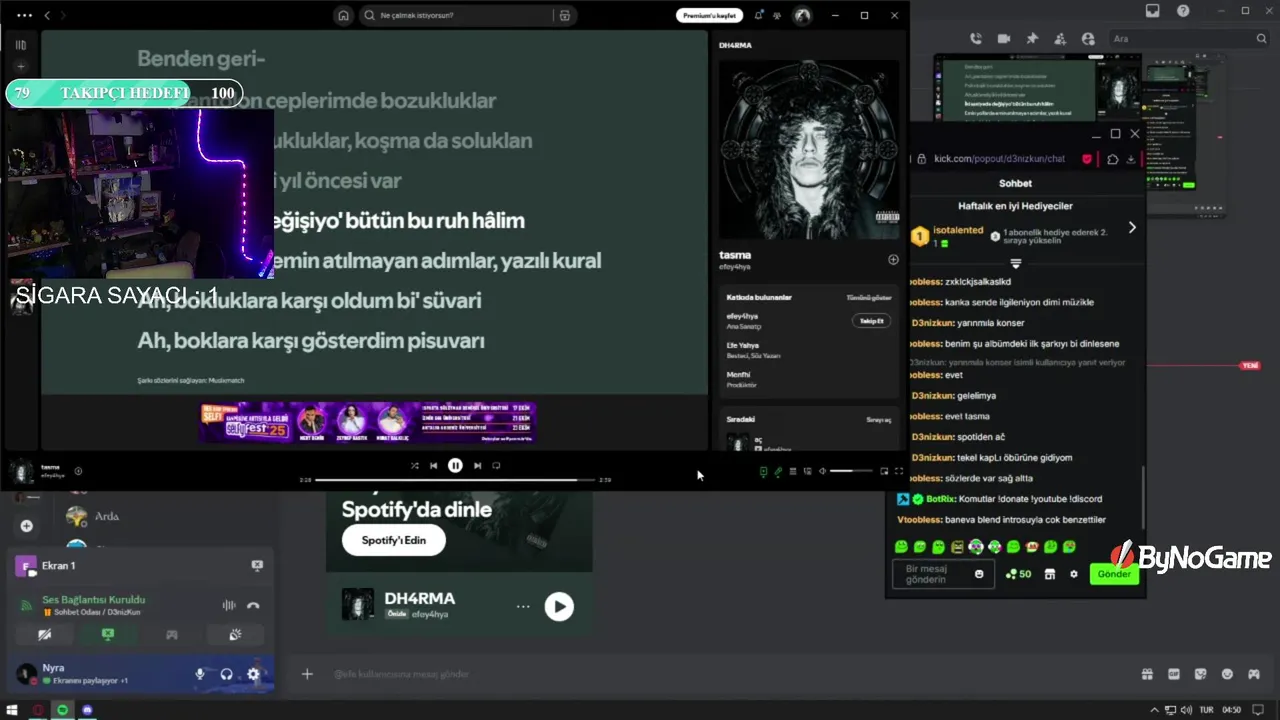This screenshot has width=1280, height=720.
Task: Stop watching Ekran 1 stream icon
Action: (x=257, y=565)
